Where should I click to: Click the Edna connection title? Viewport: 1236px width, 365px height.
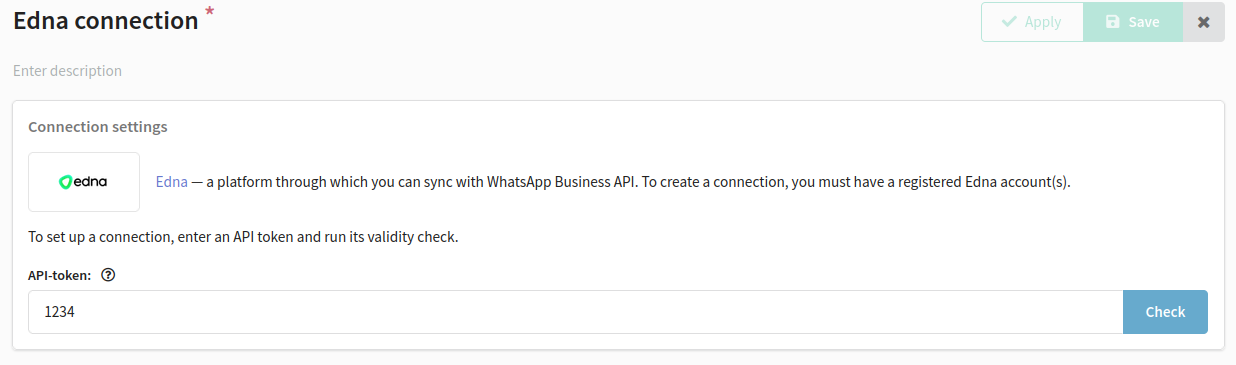point(106,21)
